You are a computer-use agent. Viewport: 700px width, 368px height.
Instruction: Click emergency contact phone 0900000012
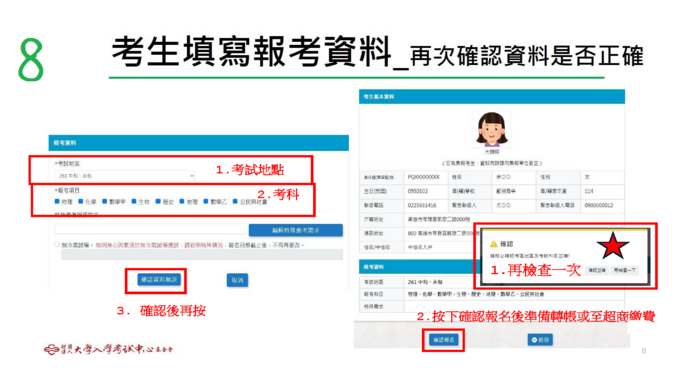(599, 205)
